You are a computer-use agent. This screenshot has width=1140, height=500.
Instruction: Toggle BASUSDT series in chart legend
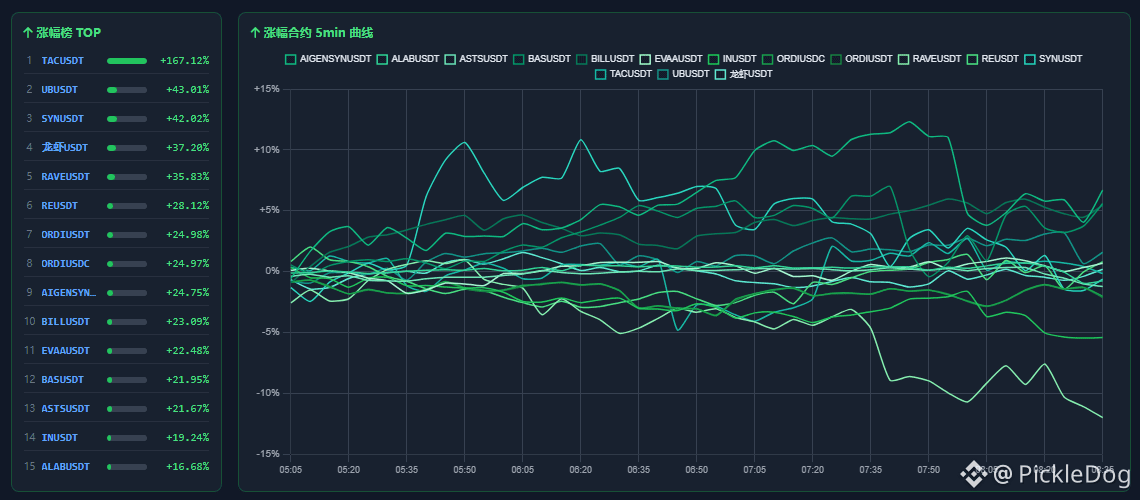pos(542,59)
